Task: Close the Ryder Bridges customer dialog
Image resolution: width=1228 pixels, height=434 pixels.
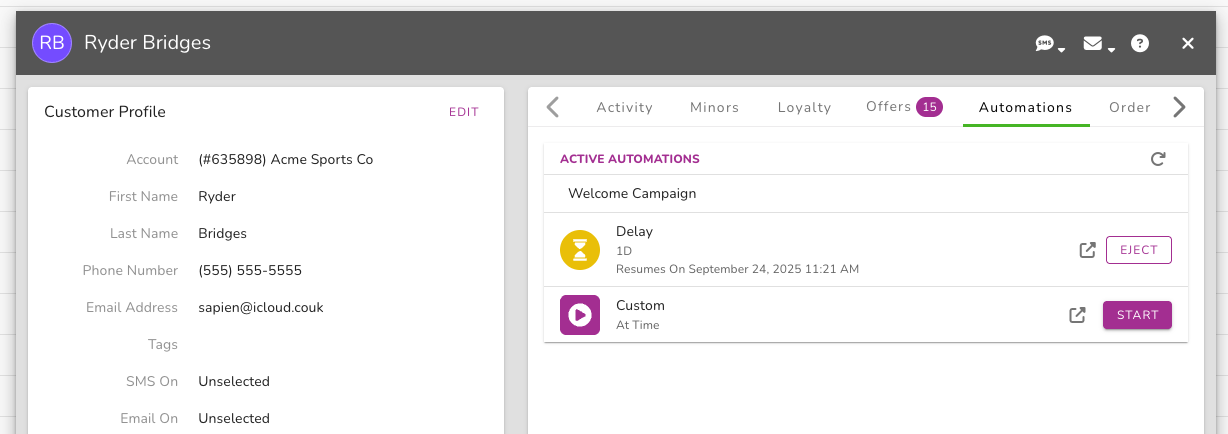Action: click(x=1188, y=44)
